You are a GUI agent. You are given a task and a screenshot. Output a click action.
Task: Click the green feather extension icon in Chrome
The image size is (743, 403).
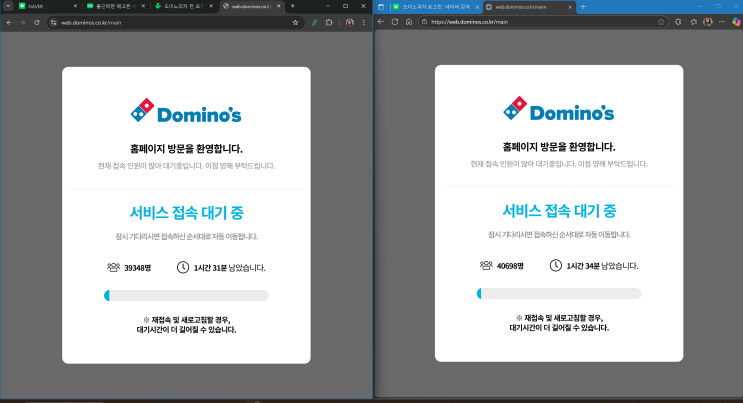pyautogui.click(x=314, y=22)
